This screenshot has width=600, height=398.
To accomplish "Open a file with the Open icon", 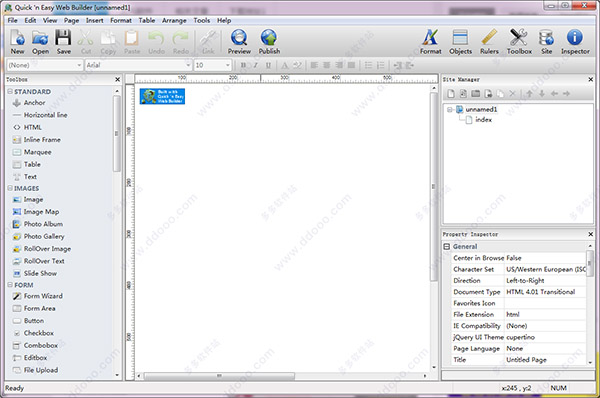I will (40, 42).
